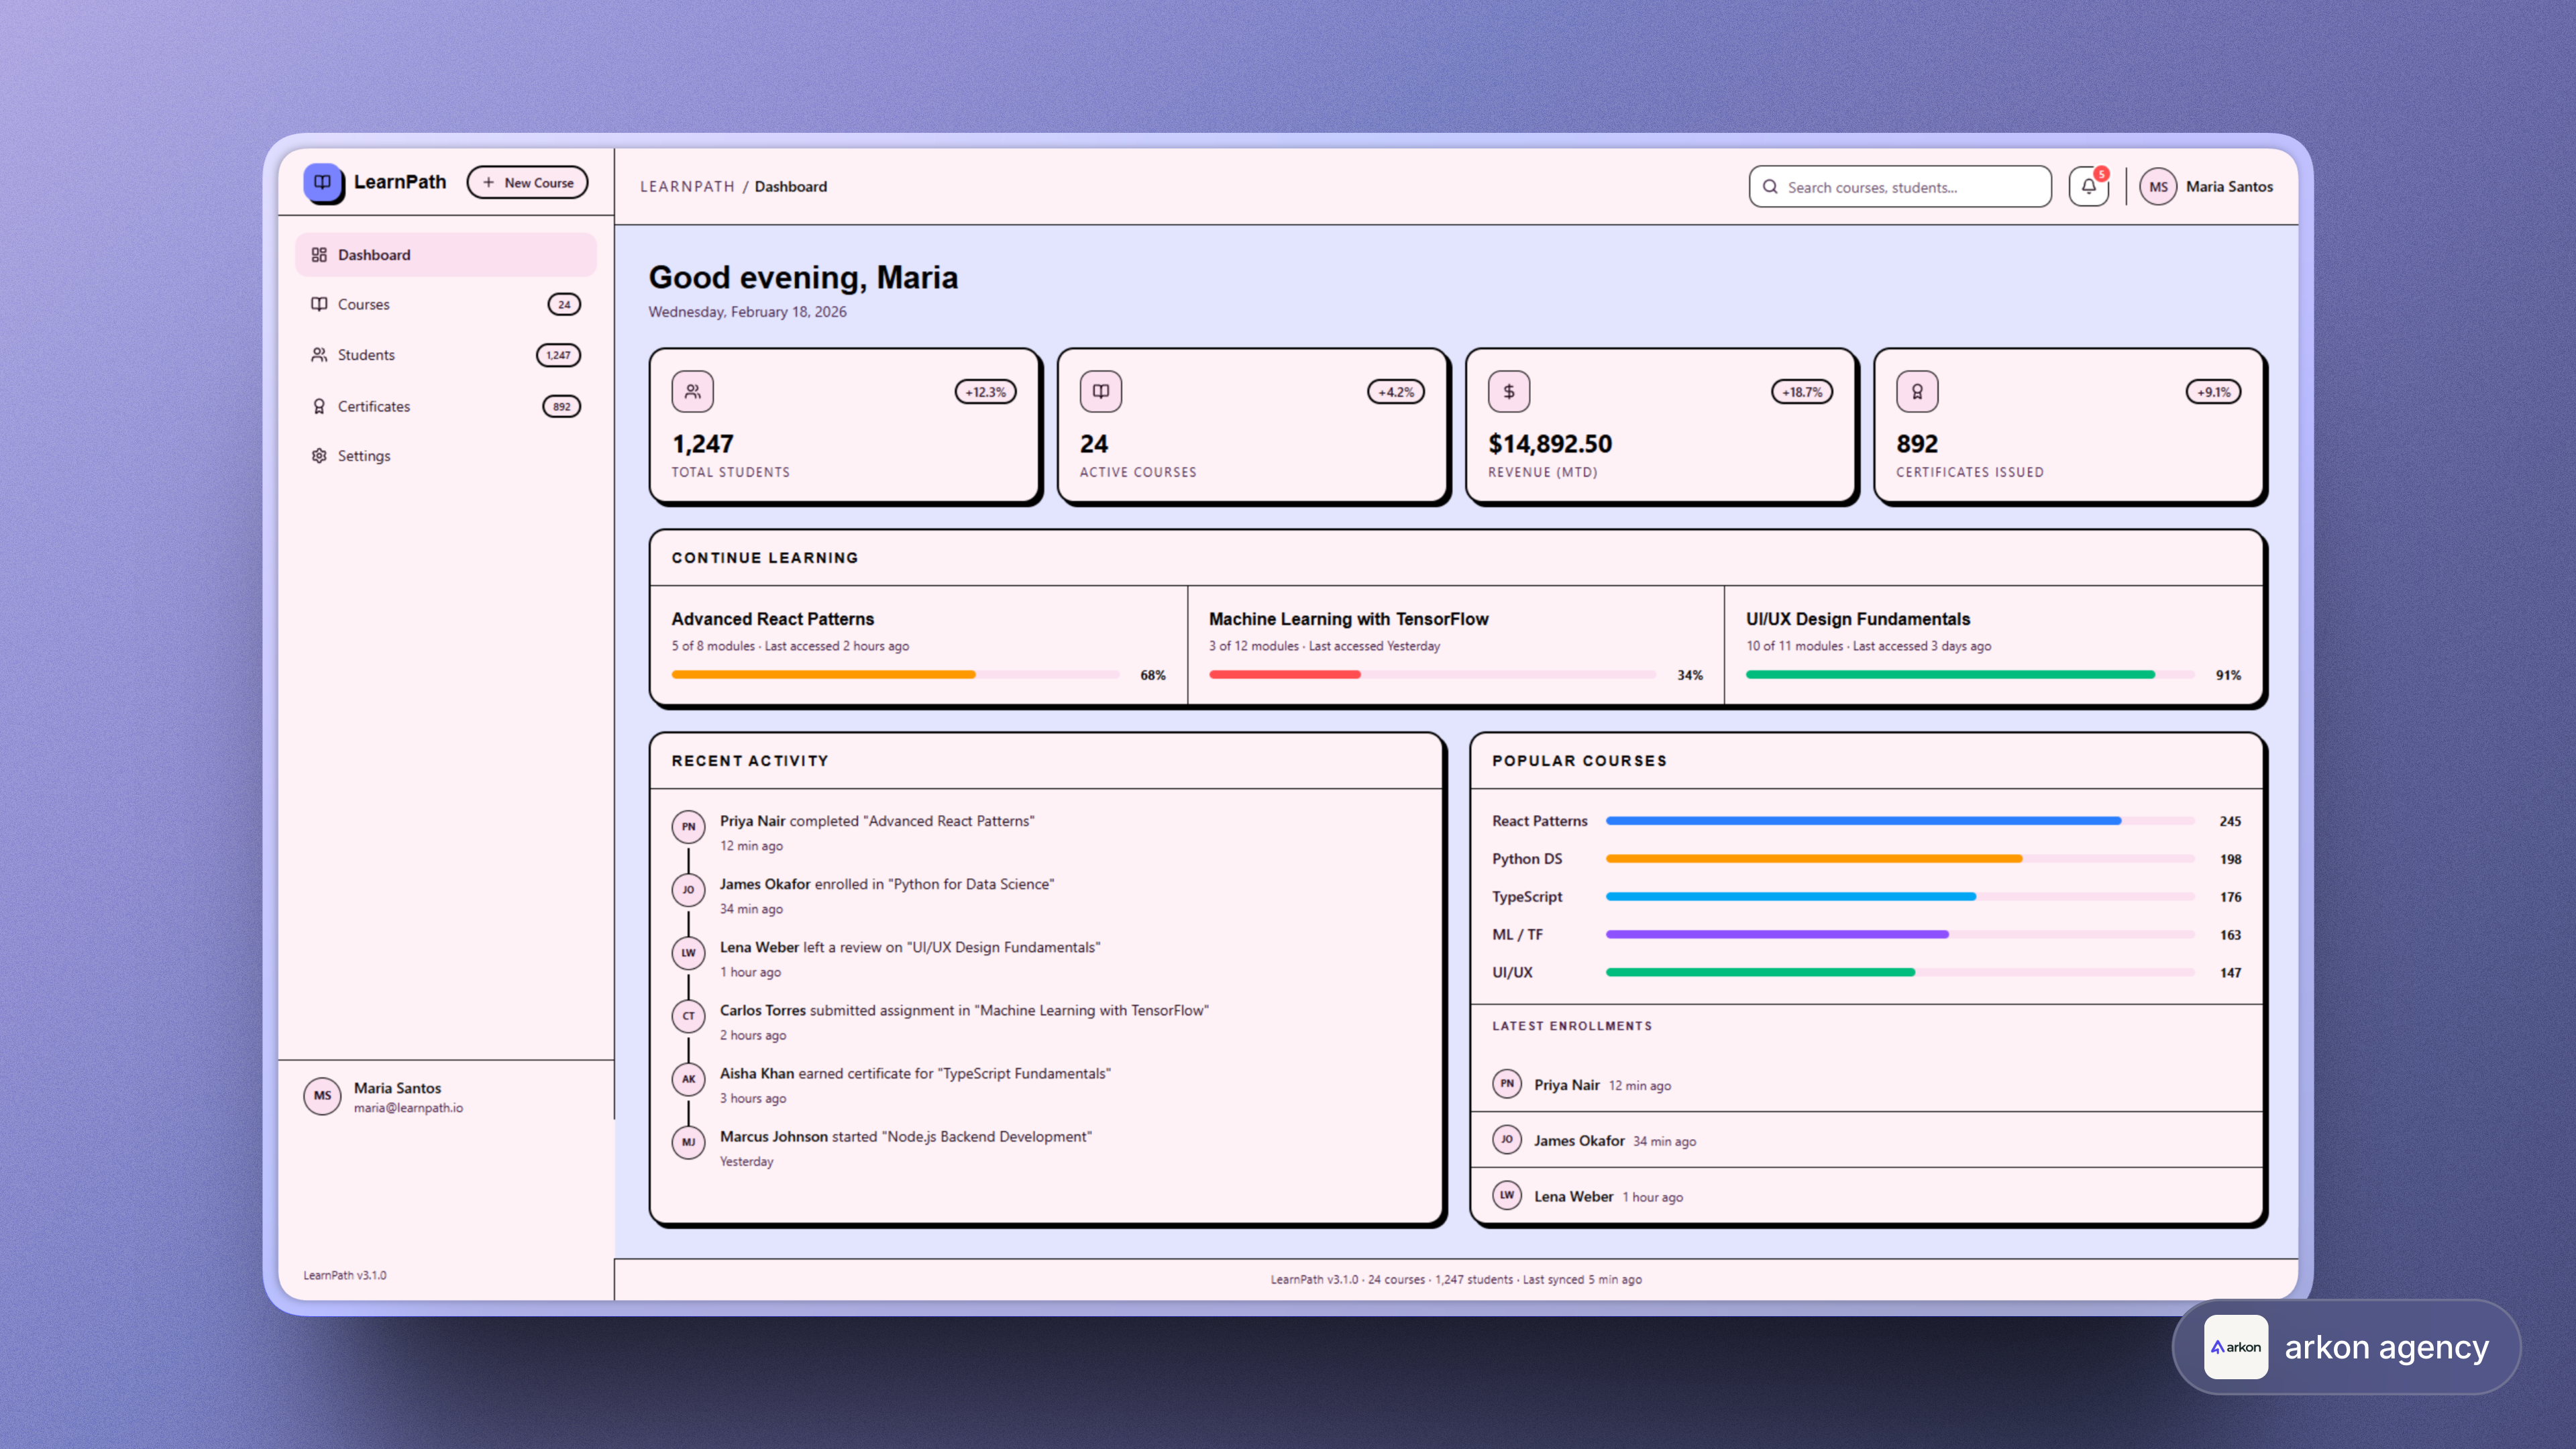The width and height of the screenshot is (2576, 1449).
Task: Click the LearnPath book logo icon
Action: [x=322, y=183]
